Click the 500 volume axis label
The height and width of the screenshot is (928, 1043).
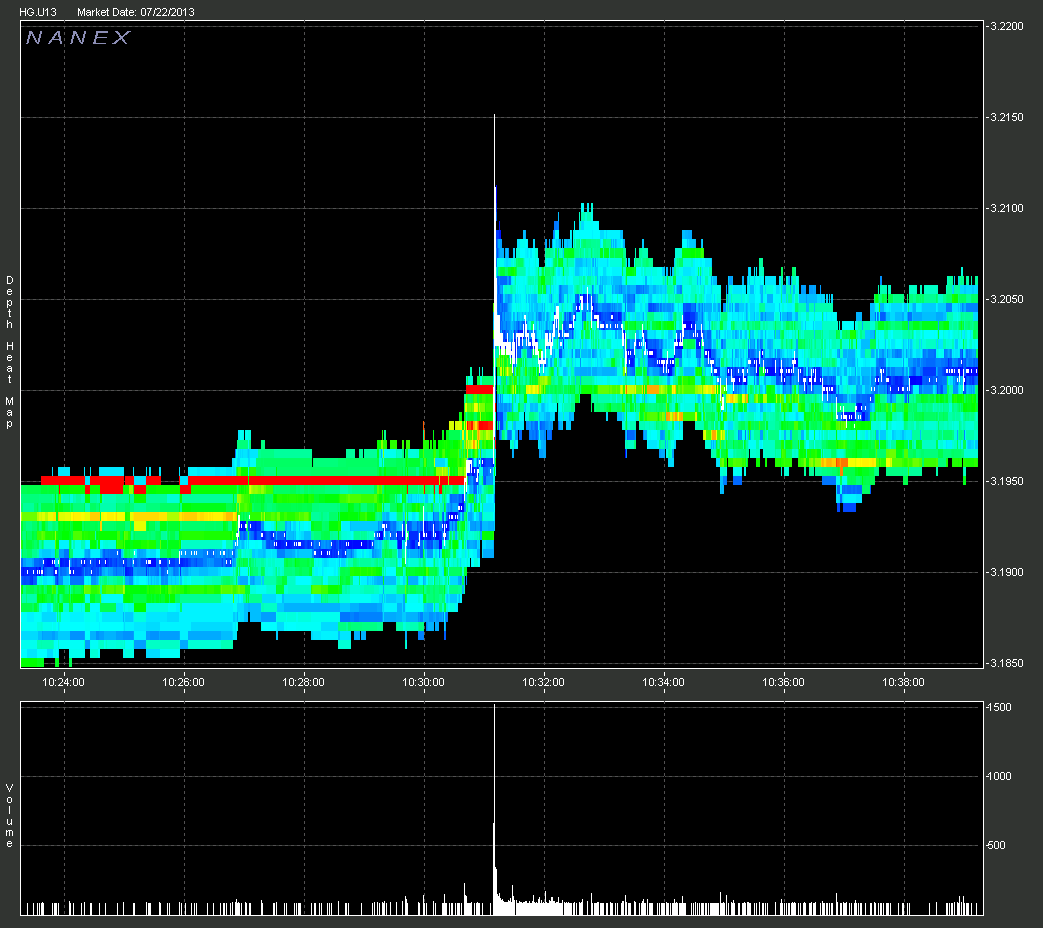[998, 846]
